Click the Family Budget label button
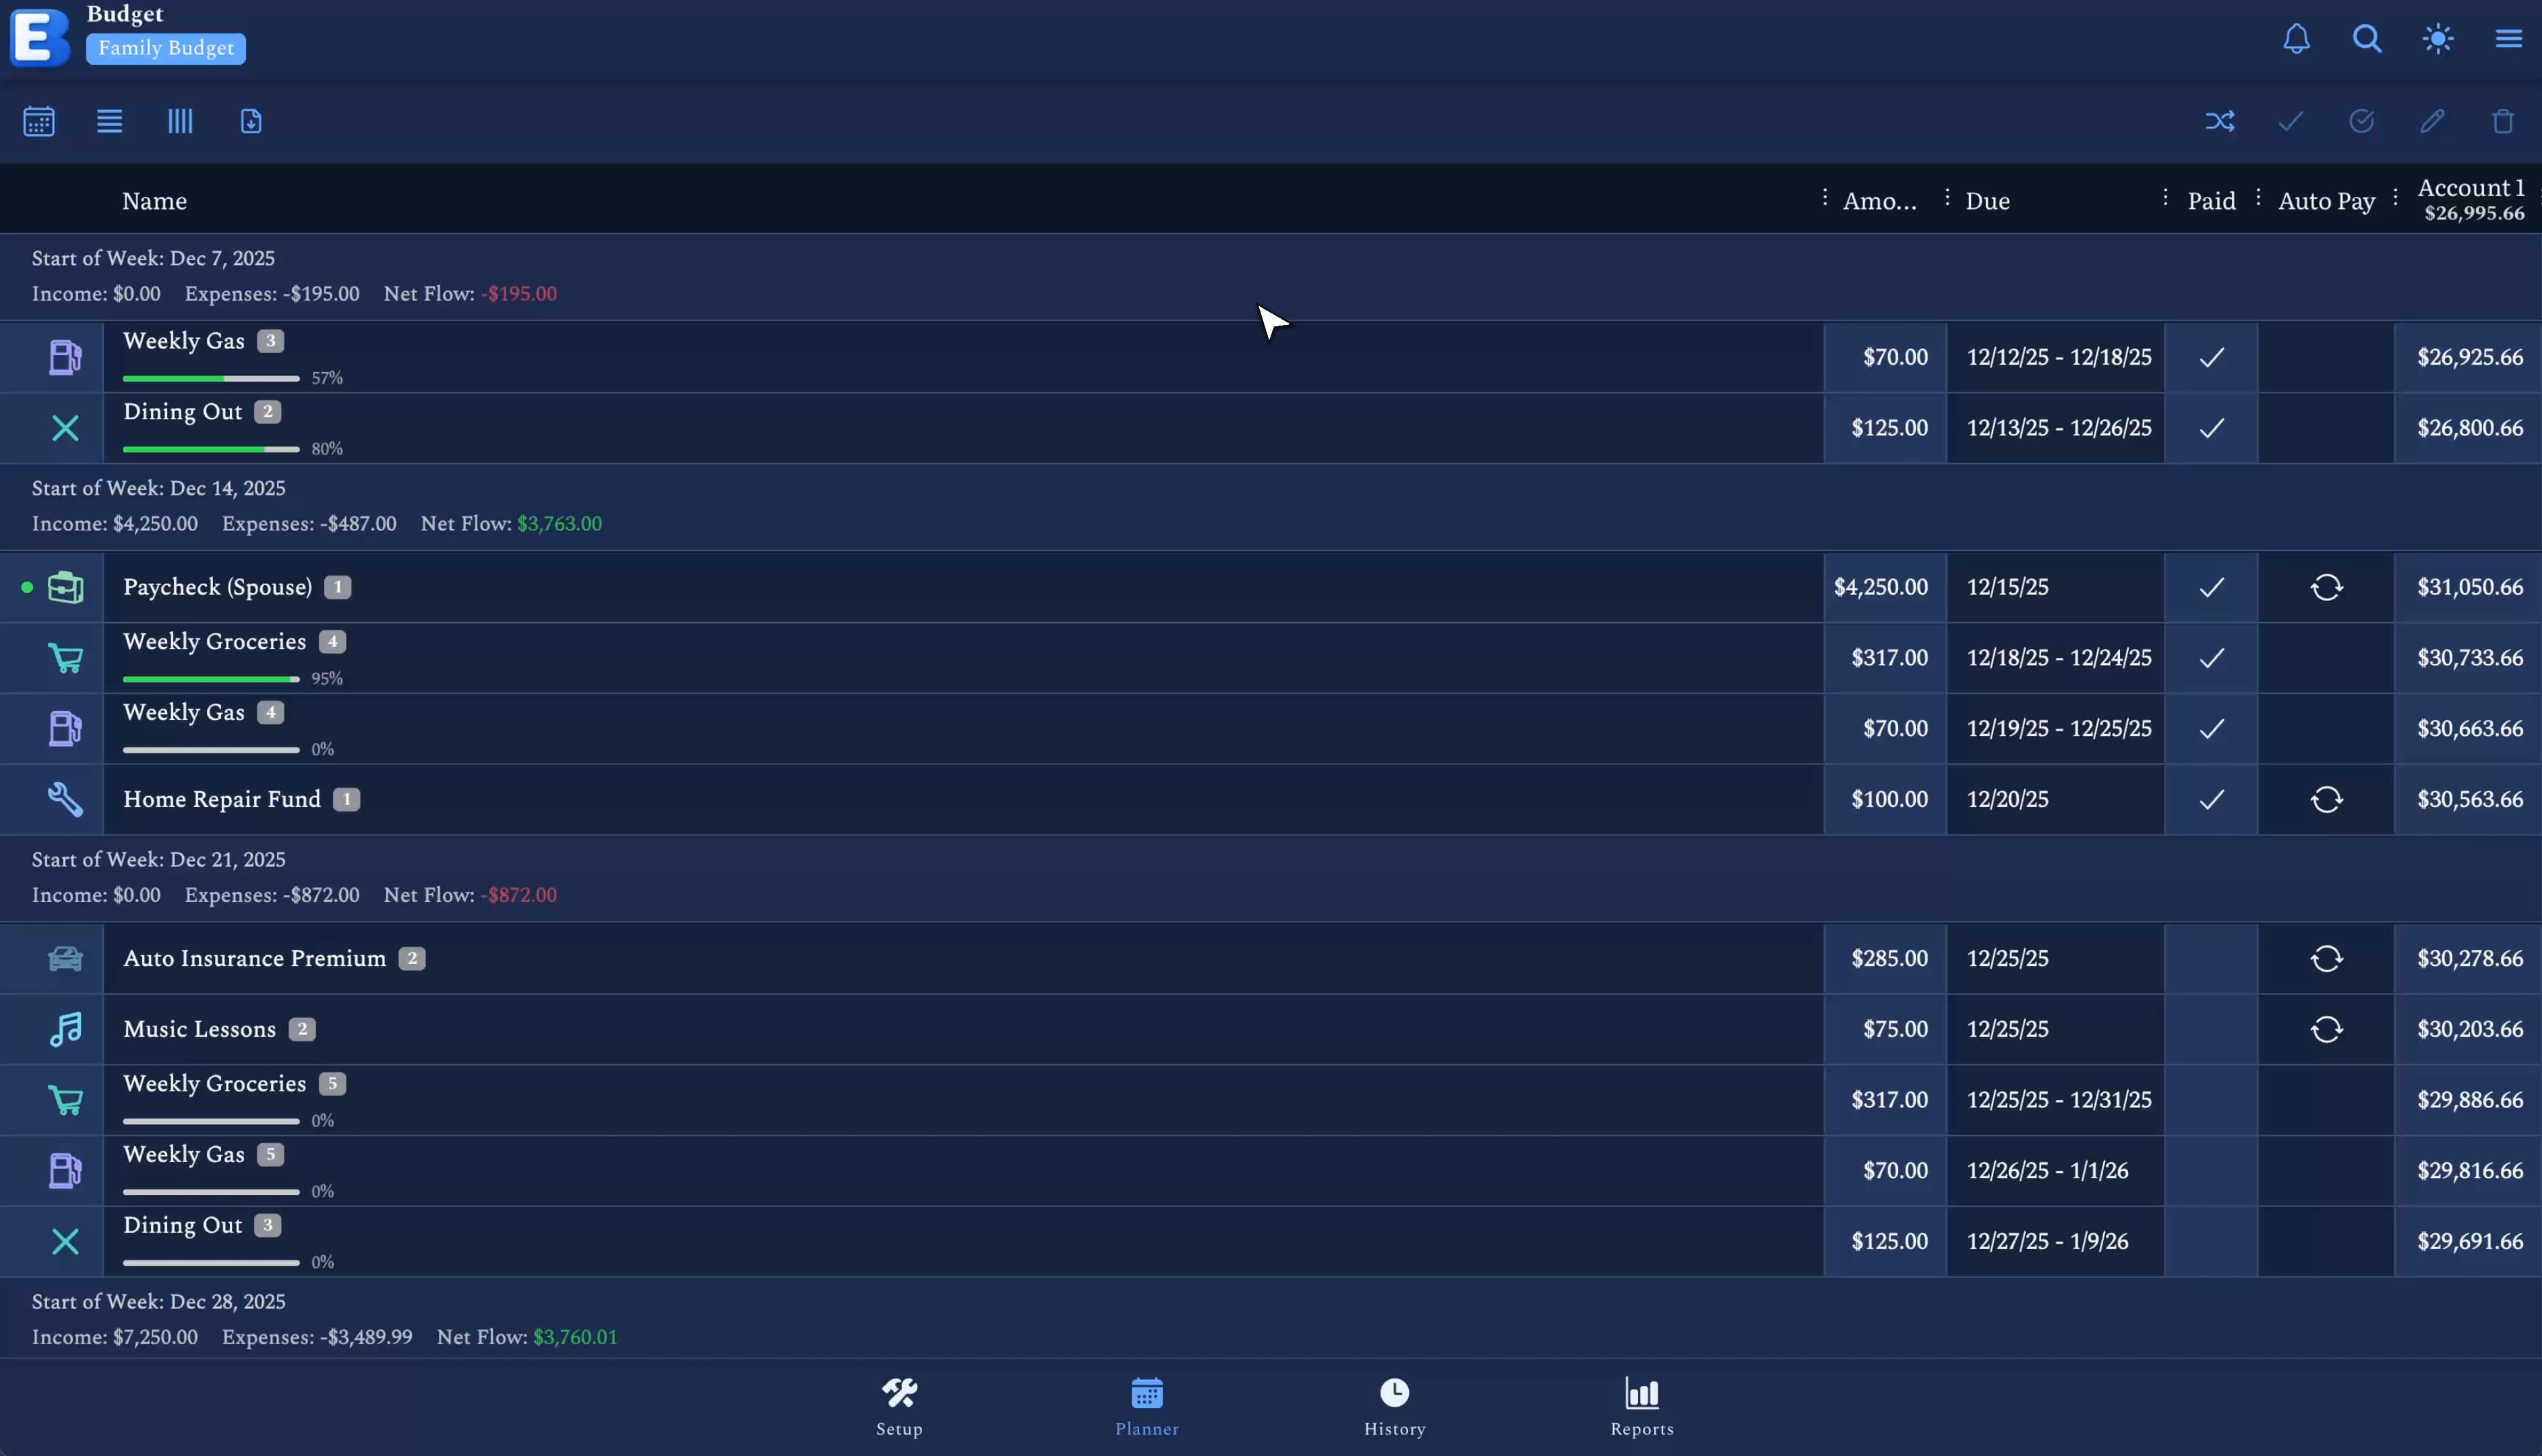Screen dimensions: 2542x1456 166,48
